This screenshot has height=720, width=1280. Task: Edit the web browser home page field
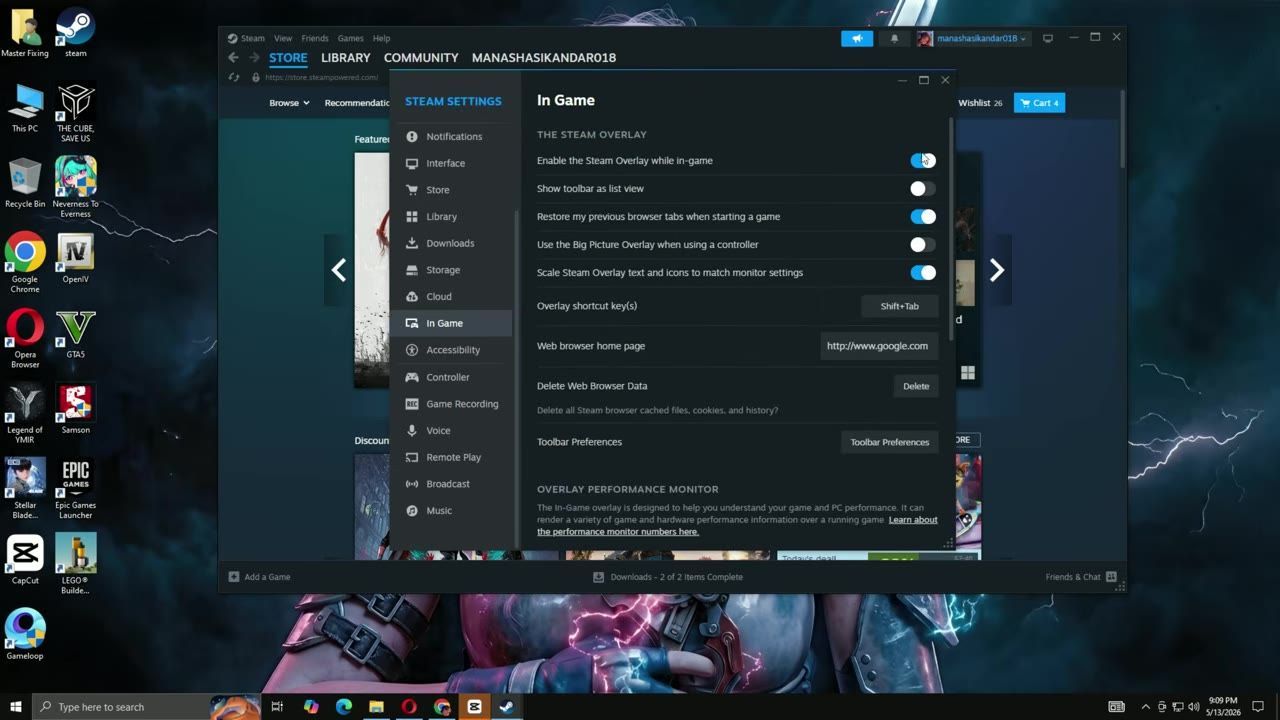tap(878, 346)
